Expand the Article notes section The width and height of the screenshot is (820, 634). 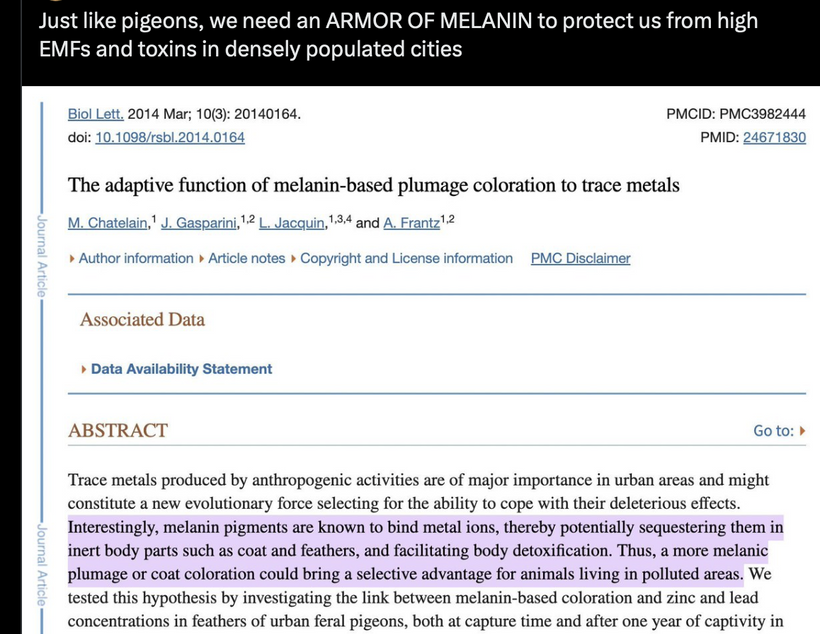coord(246,258)
